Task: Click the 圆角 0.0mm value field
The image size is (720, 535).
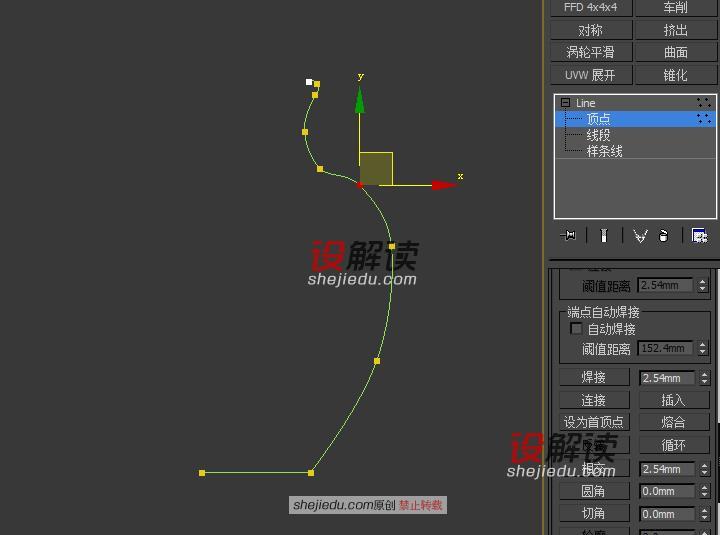Action: [667, 491]
